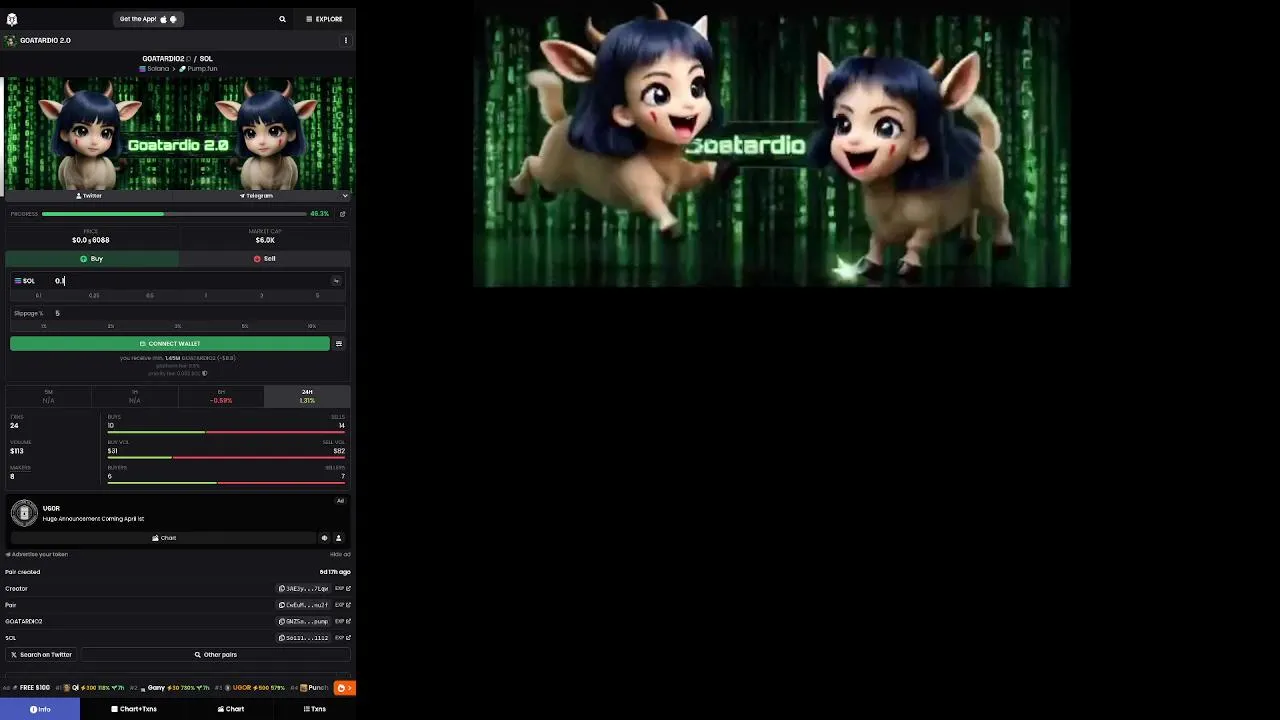Open the Other pairs button
The width and height of the screenshot is (1280, 720).
[x=216, y=655]
